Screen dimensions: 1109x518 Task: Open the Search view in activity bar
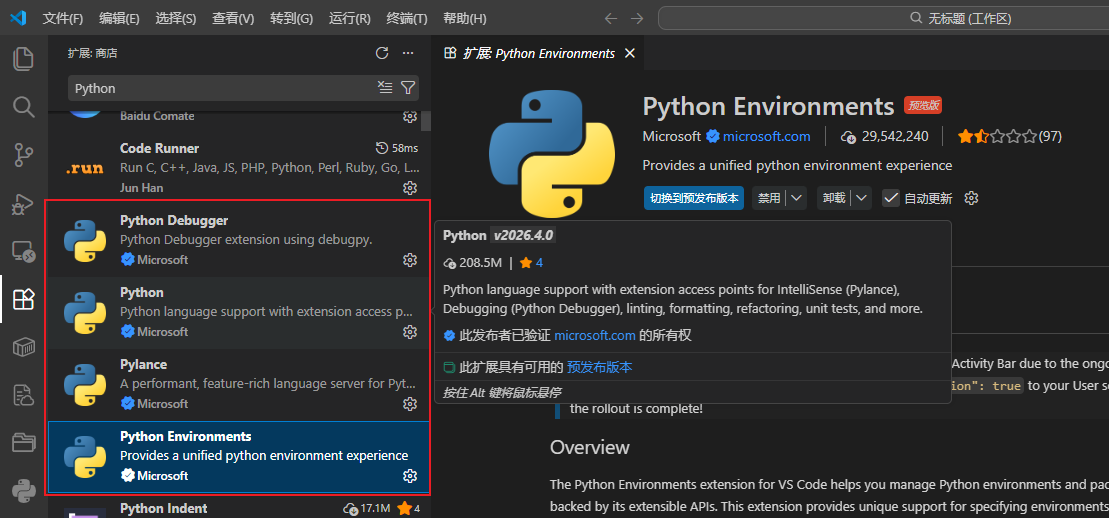(23, 106)
